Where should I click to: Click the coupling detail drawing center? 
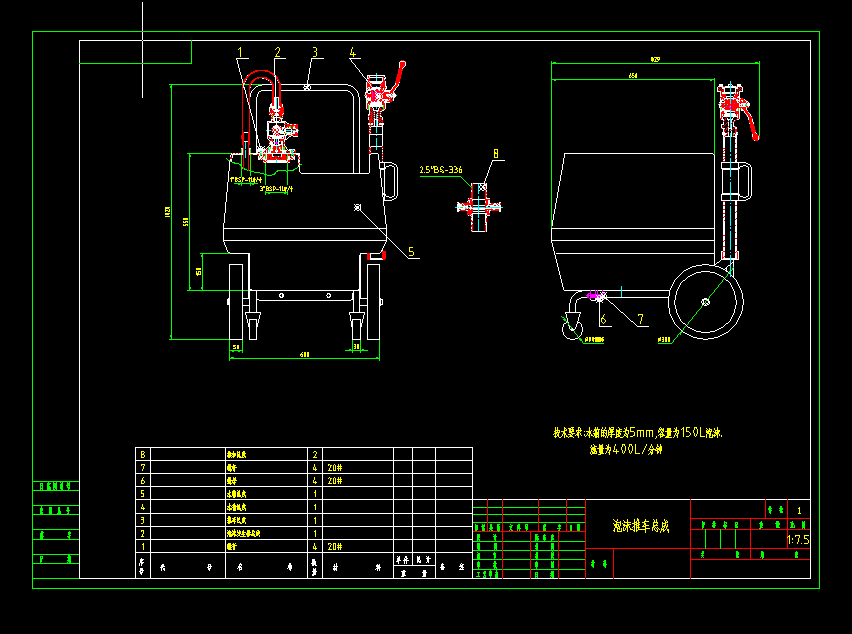coord(479,206)
